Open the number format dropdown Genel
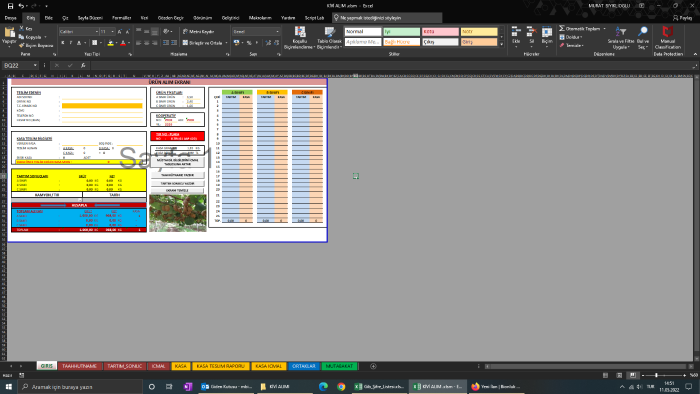This screenshot has height=394, width=700. (277, 32)
